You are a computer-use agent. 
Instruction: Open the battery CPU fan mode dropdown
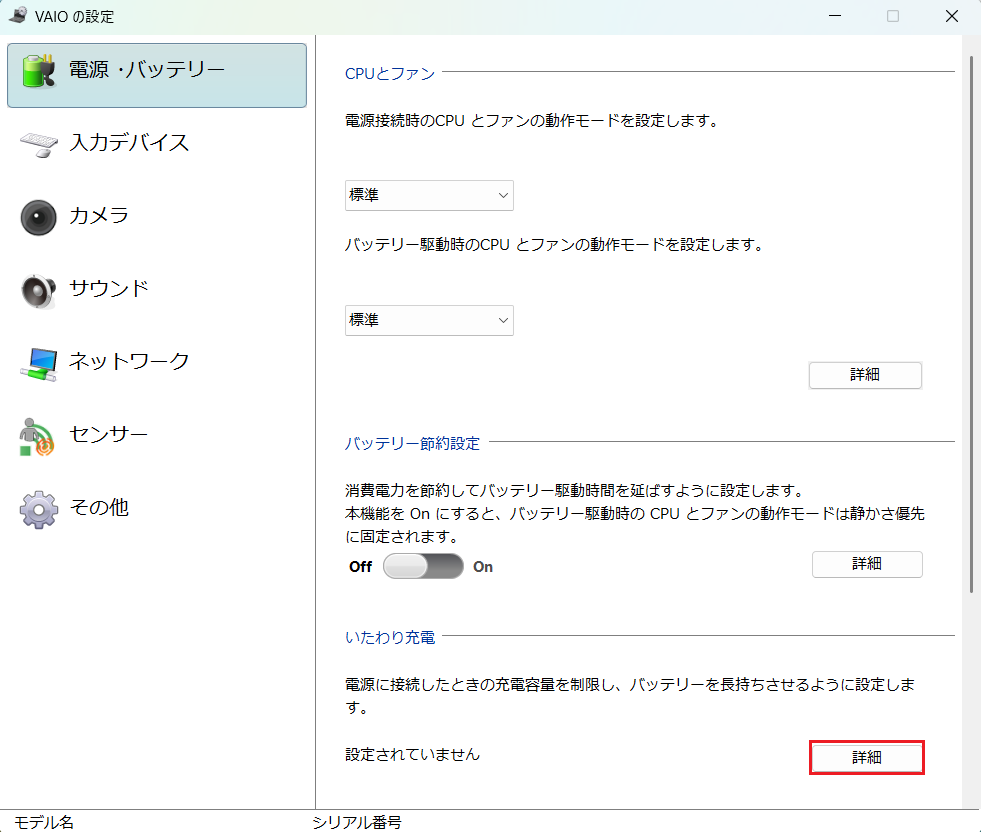click(429, 321)
